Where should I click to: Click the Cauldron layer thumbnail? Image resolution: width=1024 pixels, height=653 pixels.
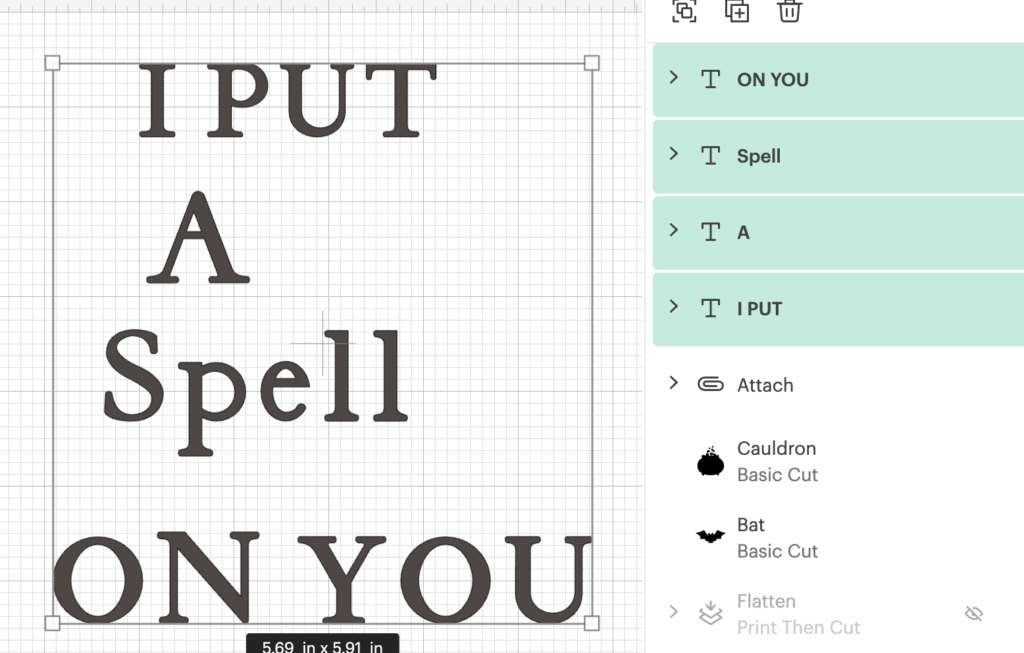710,461
